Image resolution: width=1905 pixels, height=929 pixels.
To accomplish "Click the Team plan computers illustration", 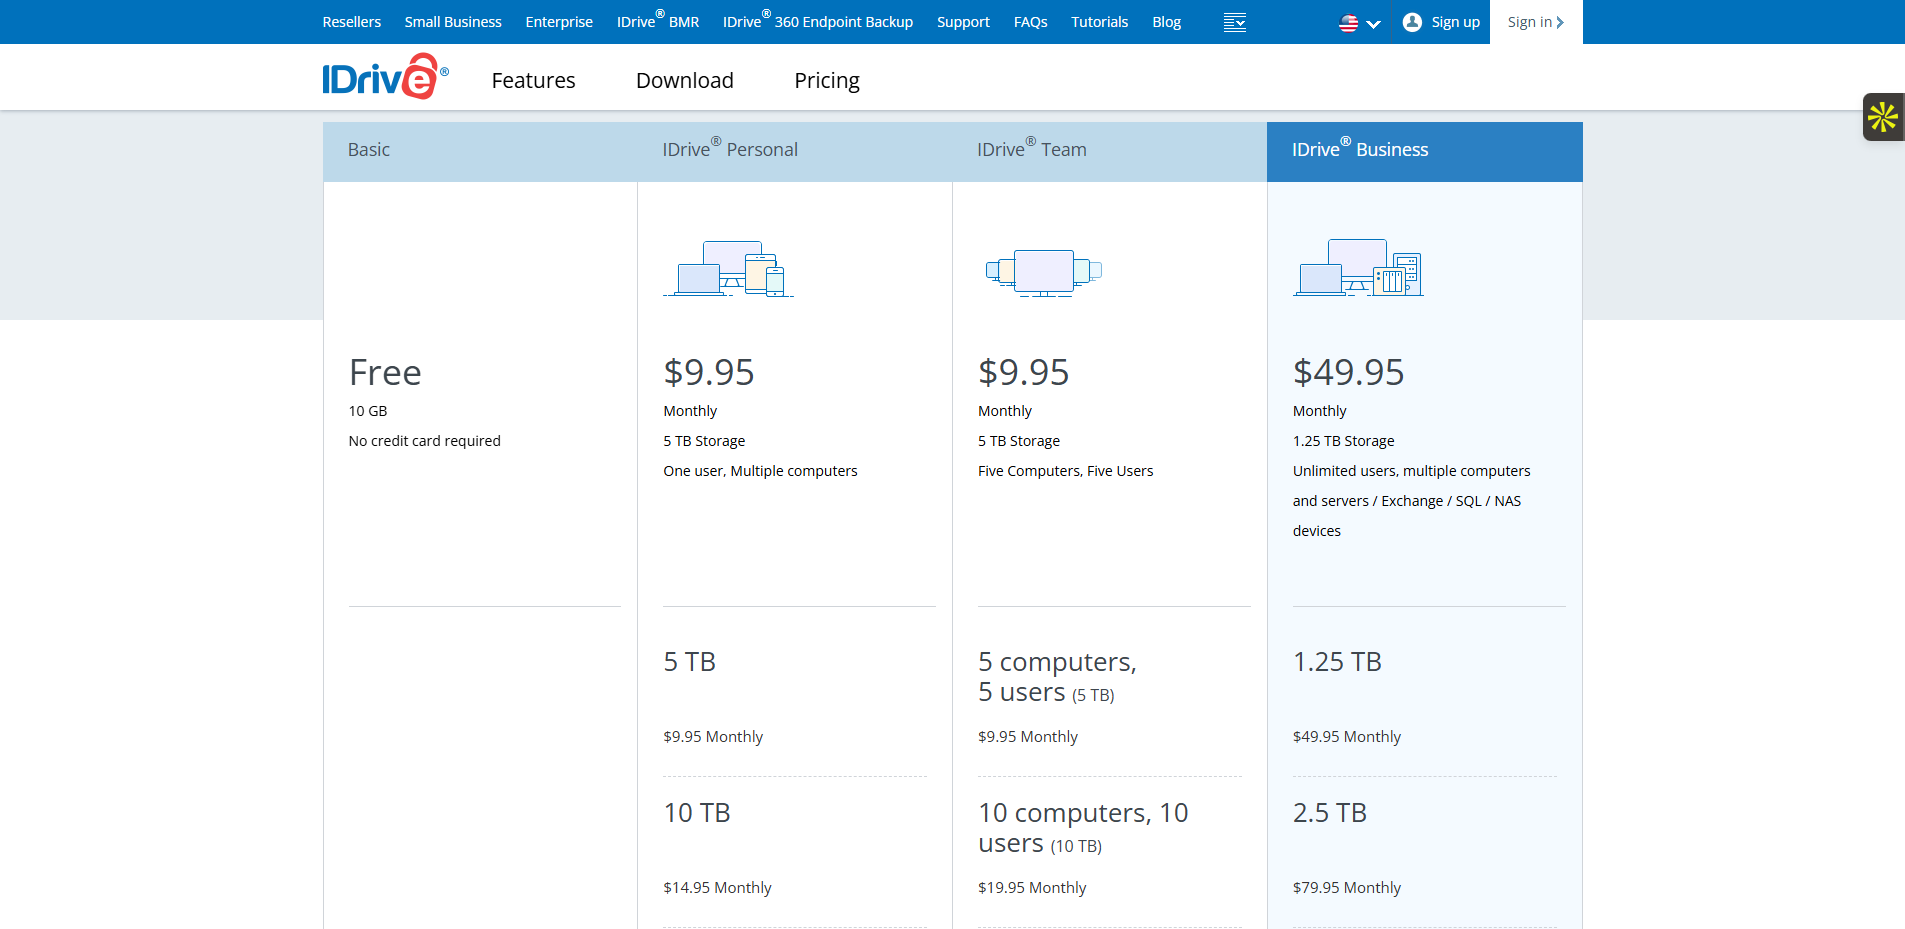I will point(1043,272).
